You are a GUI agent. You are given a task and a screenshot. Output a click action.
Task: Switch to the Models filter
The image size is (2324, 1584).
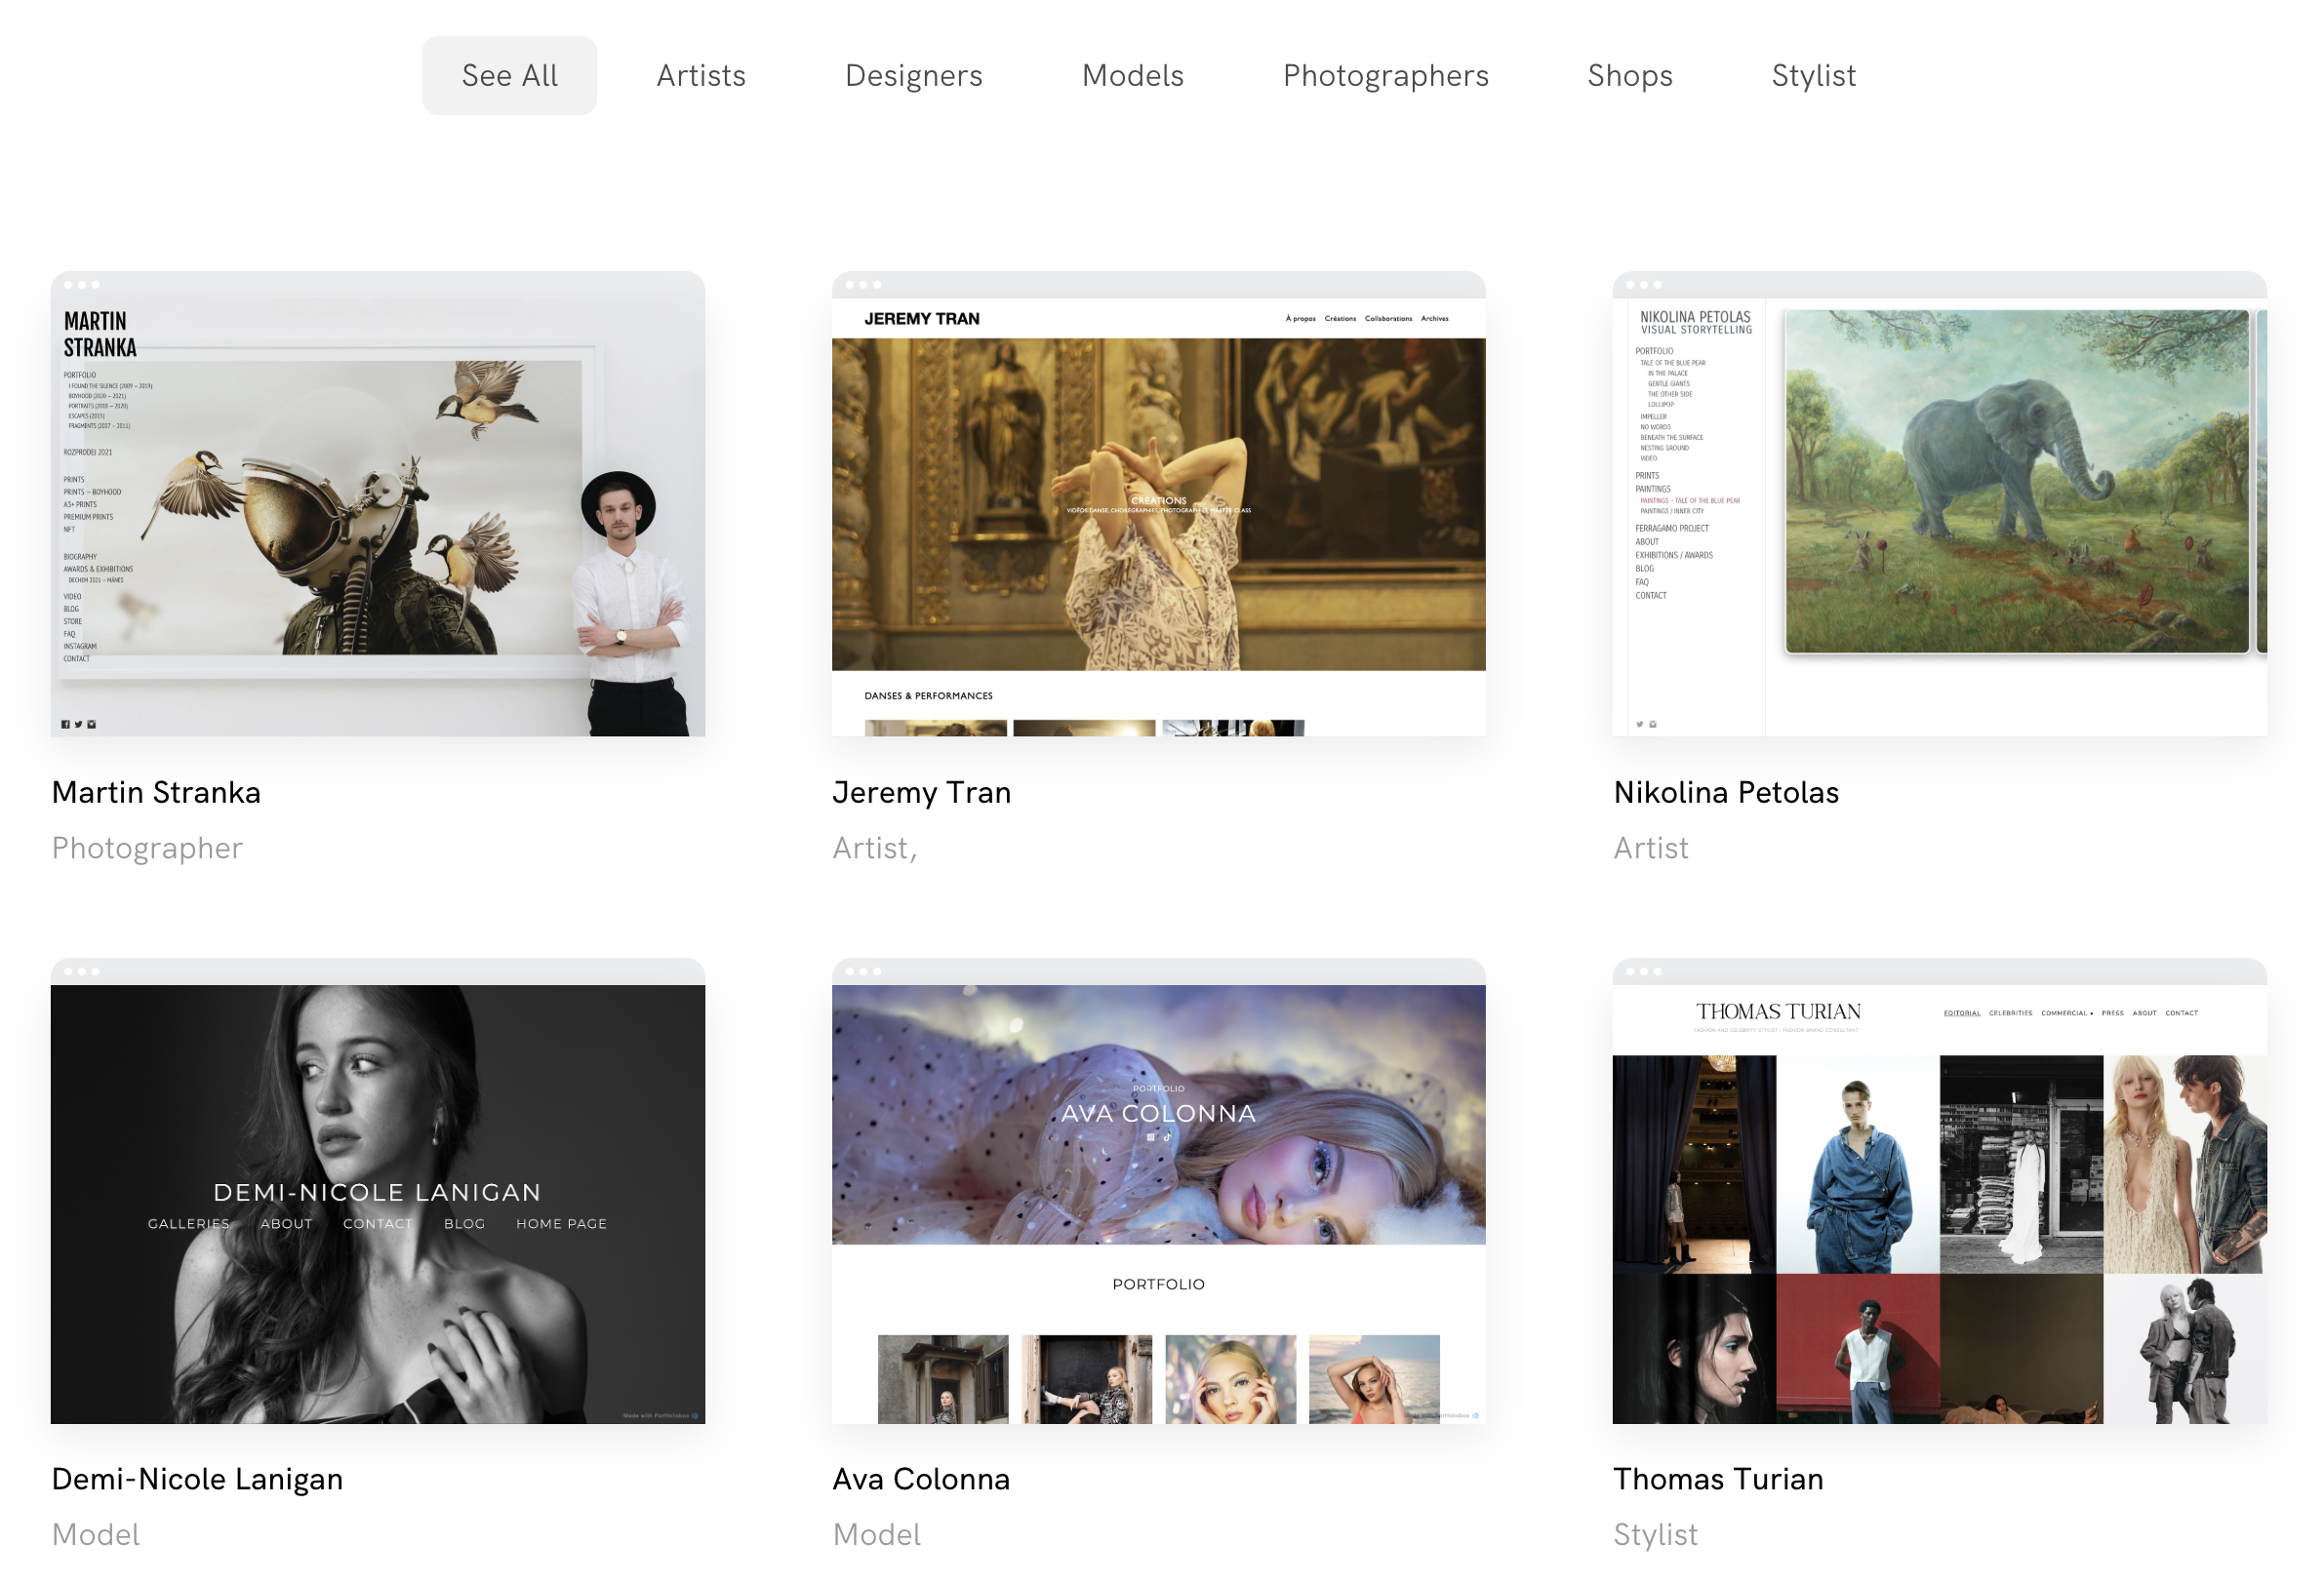click(x=1132, y=75)
